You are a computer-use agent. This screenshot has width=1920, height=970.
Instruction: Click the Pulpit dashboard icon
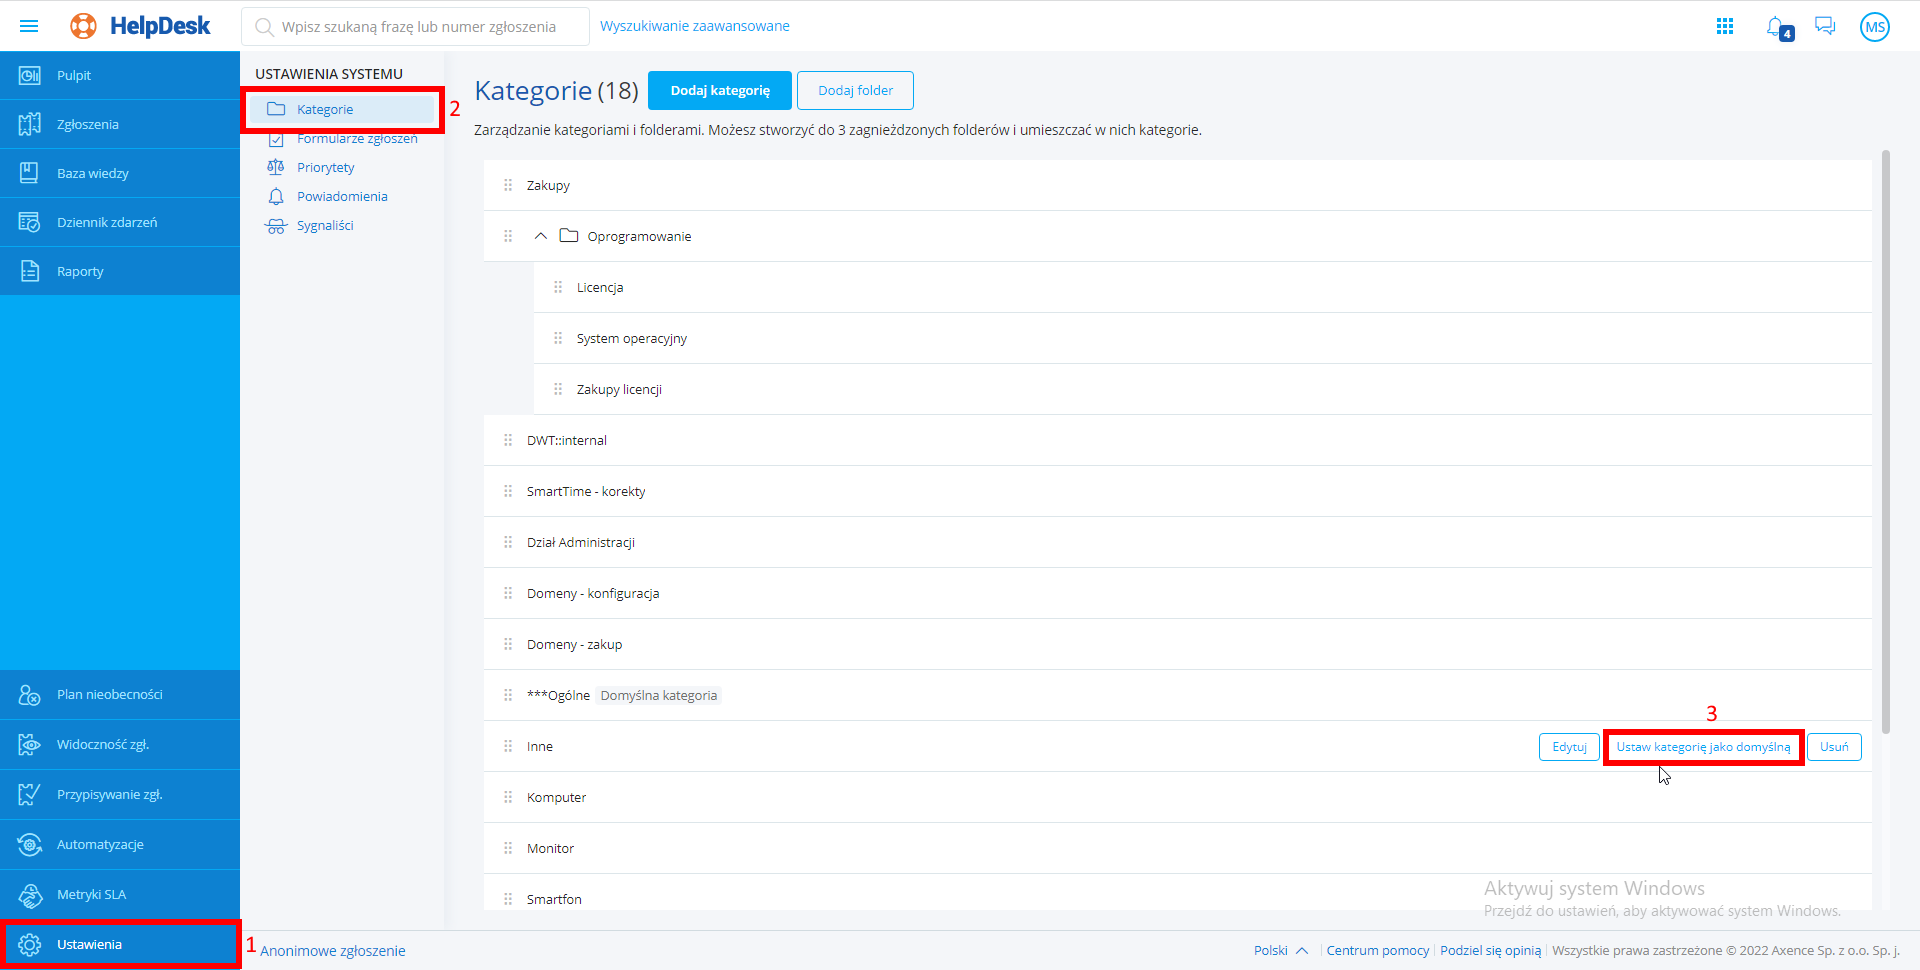[x=30, y=75]
